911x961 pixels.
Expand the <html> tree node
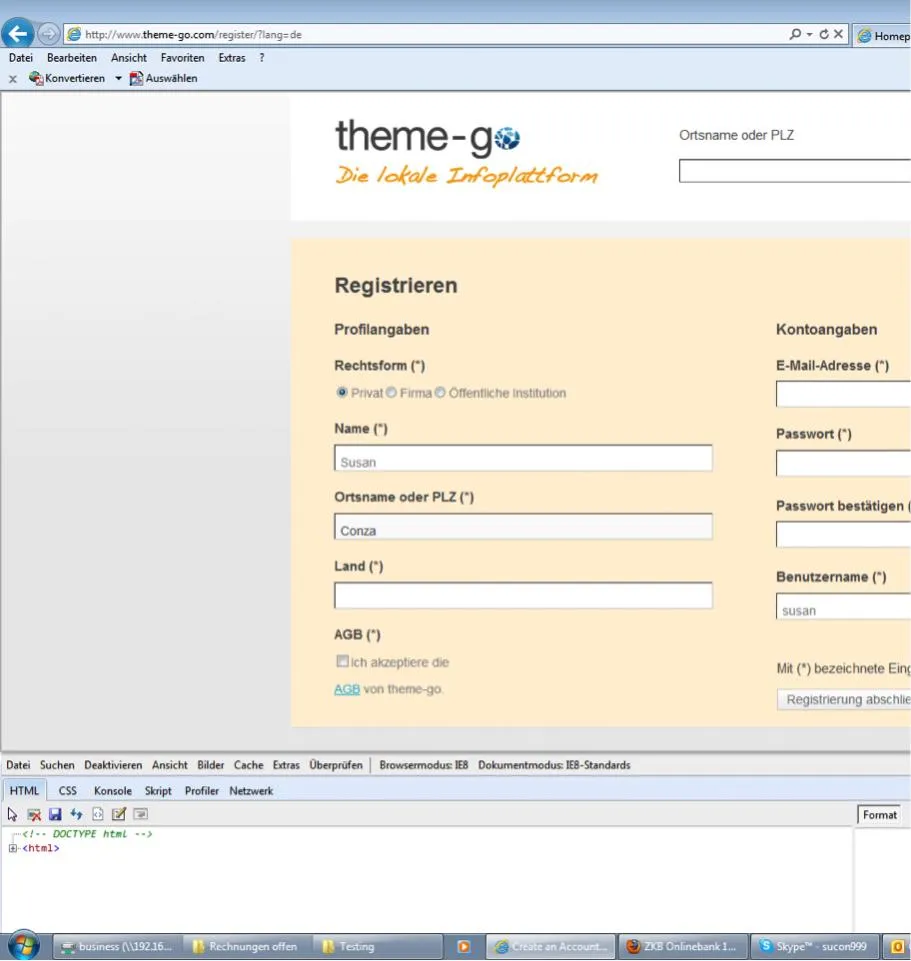12,848
